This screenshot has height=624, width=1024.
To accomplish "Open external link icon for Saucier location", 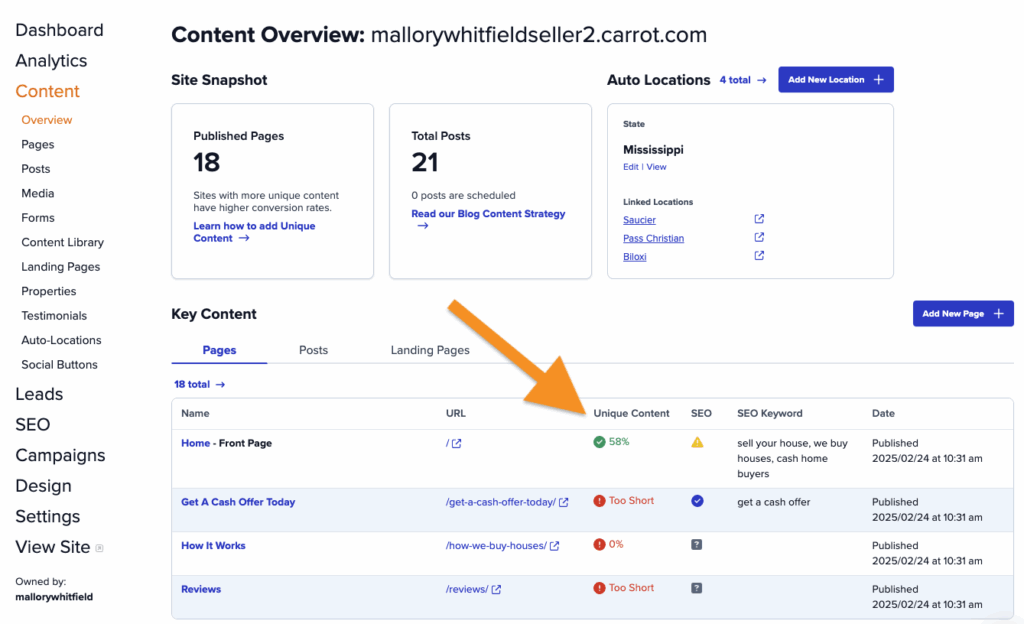I will click(759, 219).
